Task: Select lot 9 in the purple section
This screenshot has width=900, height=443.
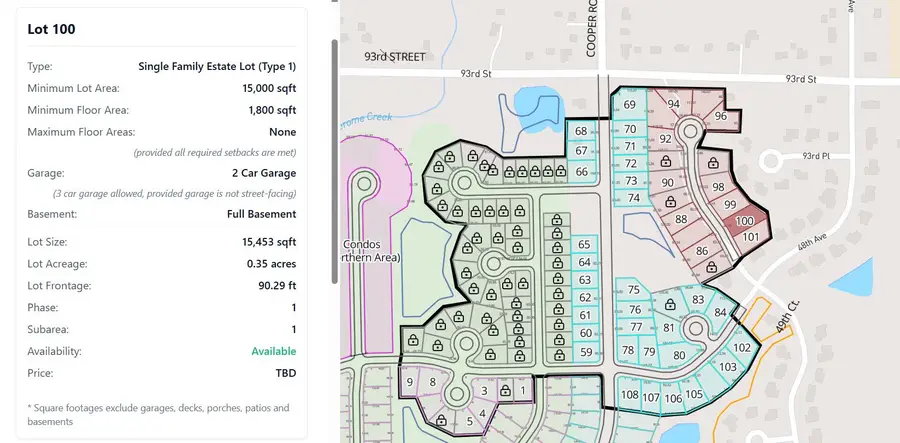Action: (410, 381)
